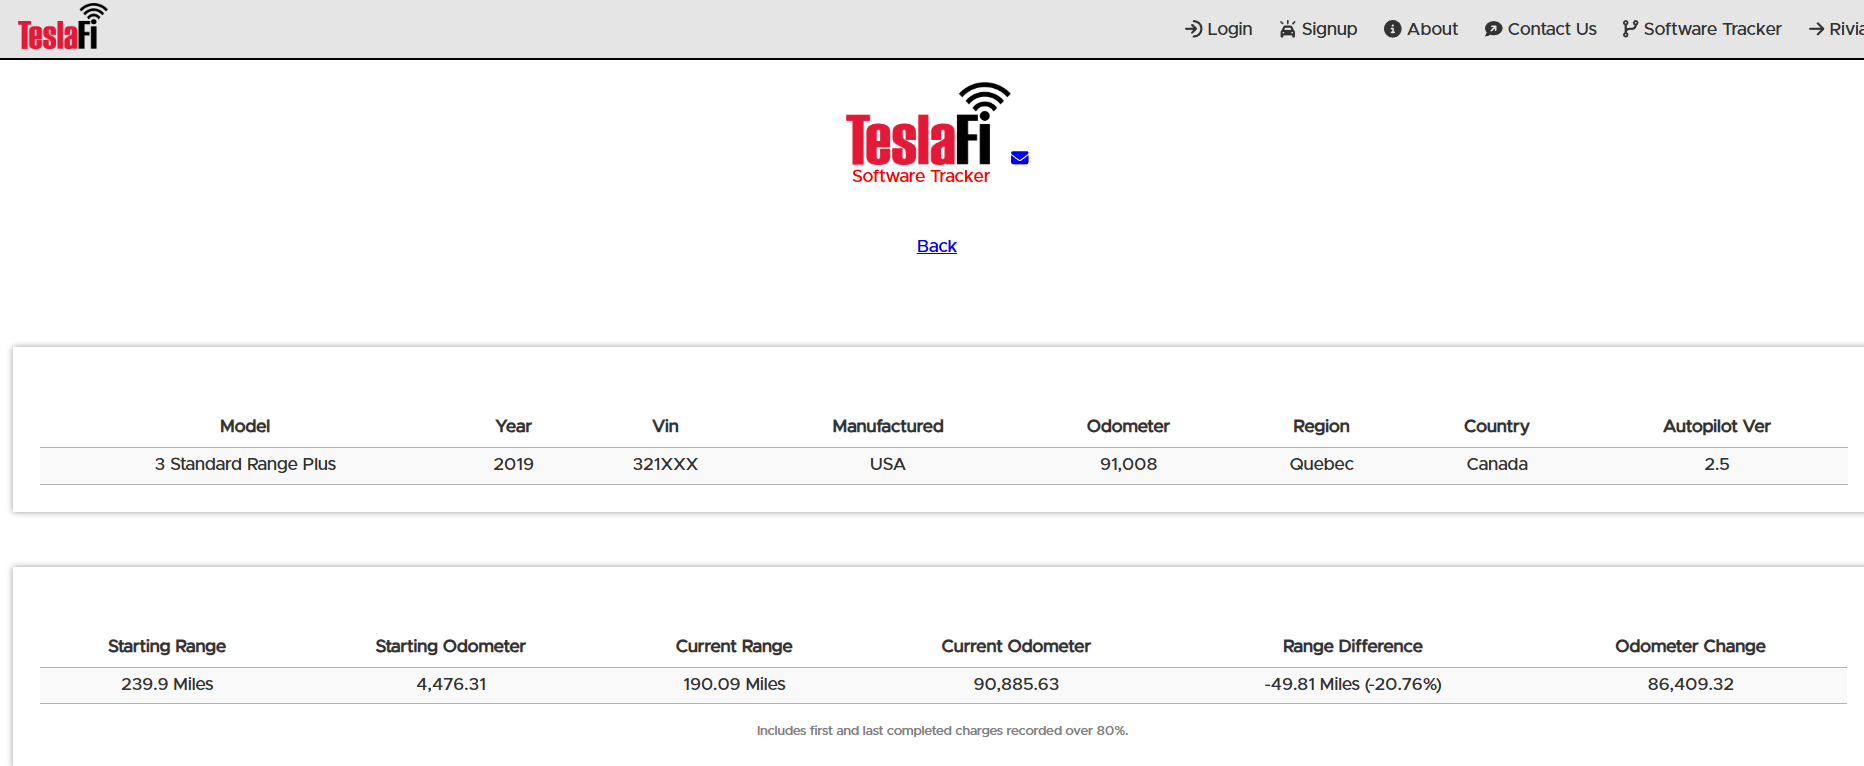Click the Starting Range header

click(x=167, y=646)
